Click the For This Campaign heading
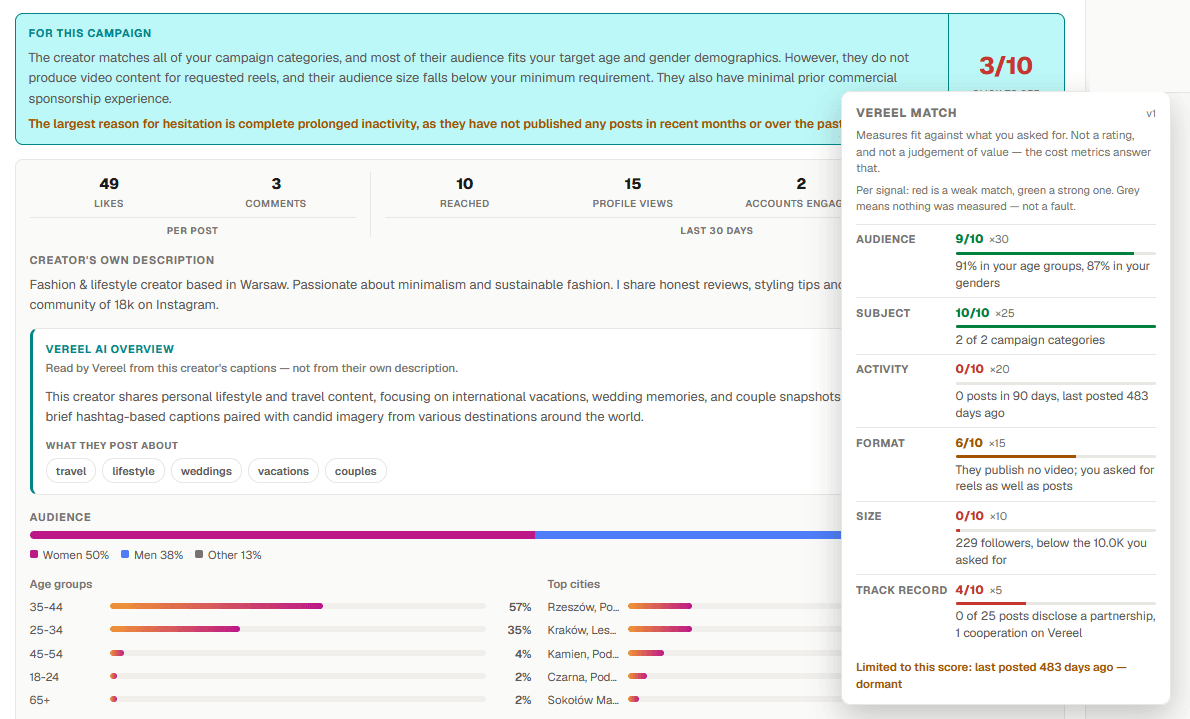The height and width of the screenshot is (719, 1190). (x=90, y=33)
